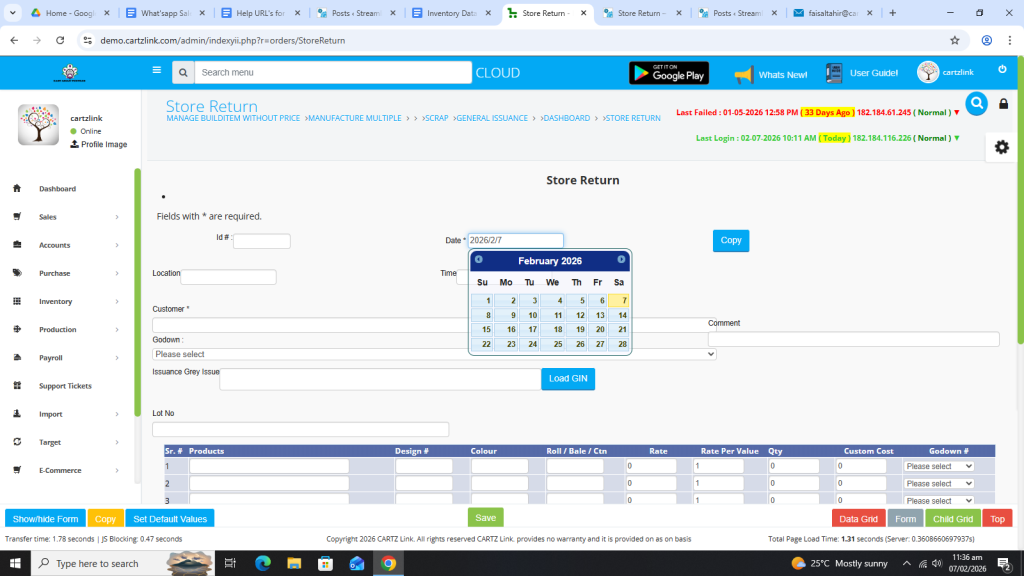
Task: Click the lock icon at top right
Action: pos(1004,104)
